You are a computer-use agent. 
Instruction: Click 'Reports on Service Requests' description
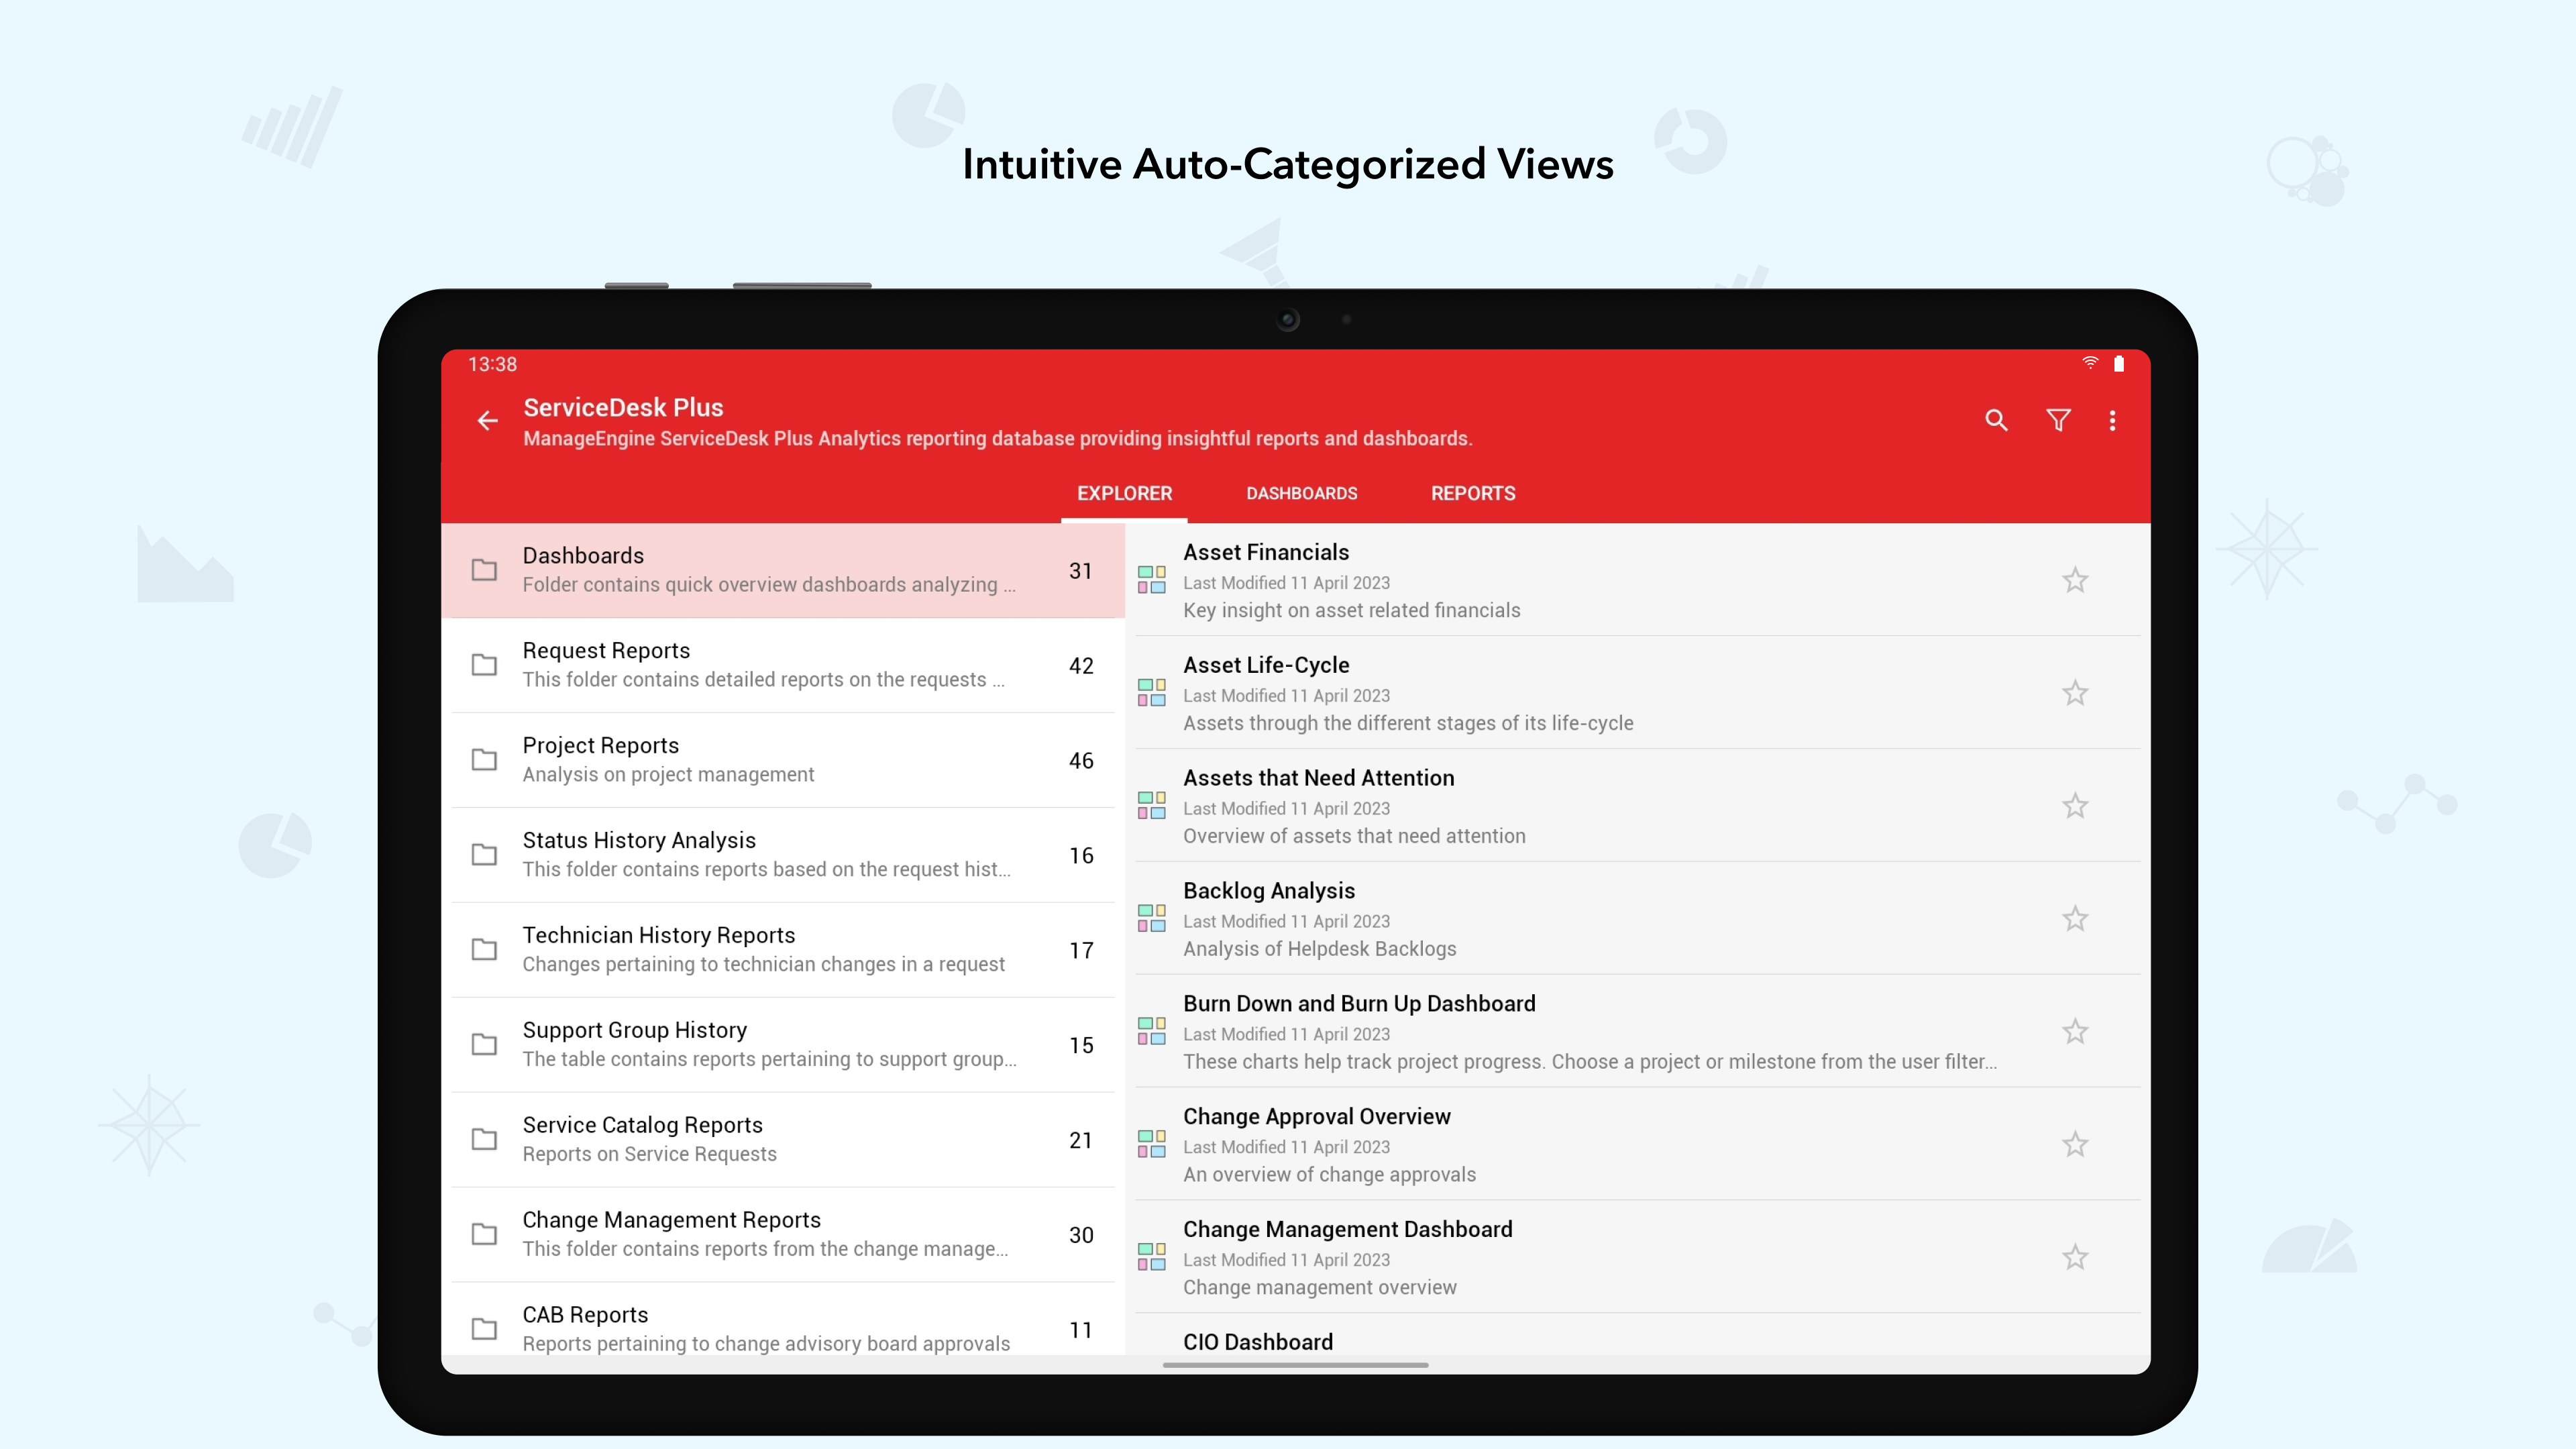tap(649, 1154)
